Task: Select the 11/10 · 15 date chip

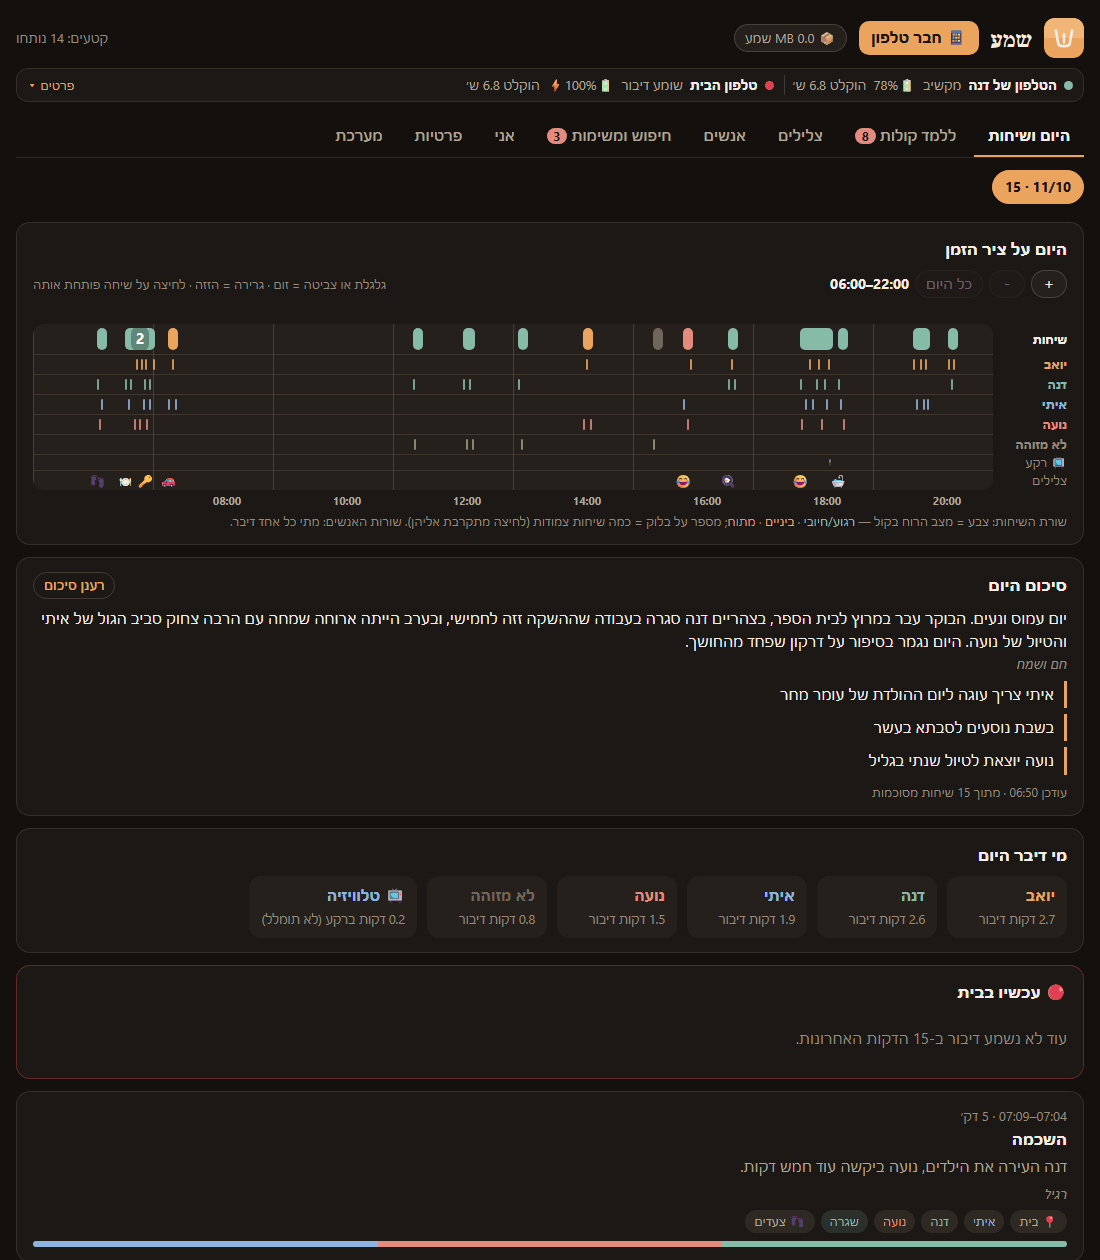Action: point(1038,187)
